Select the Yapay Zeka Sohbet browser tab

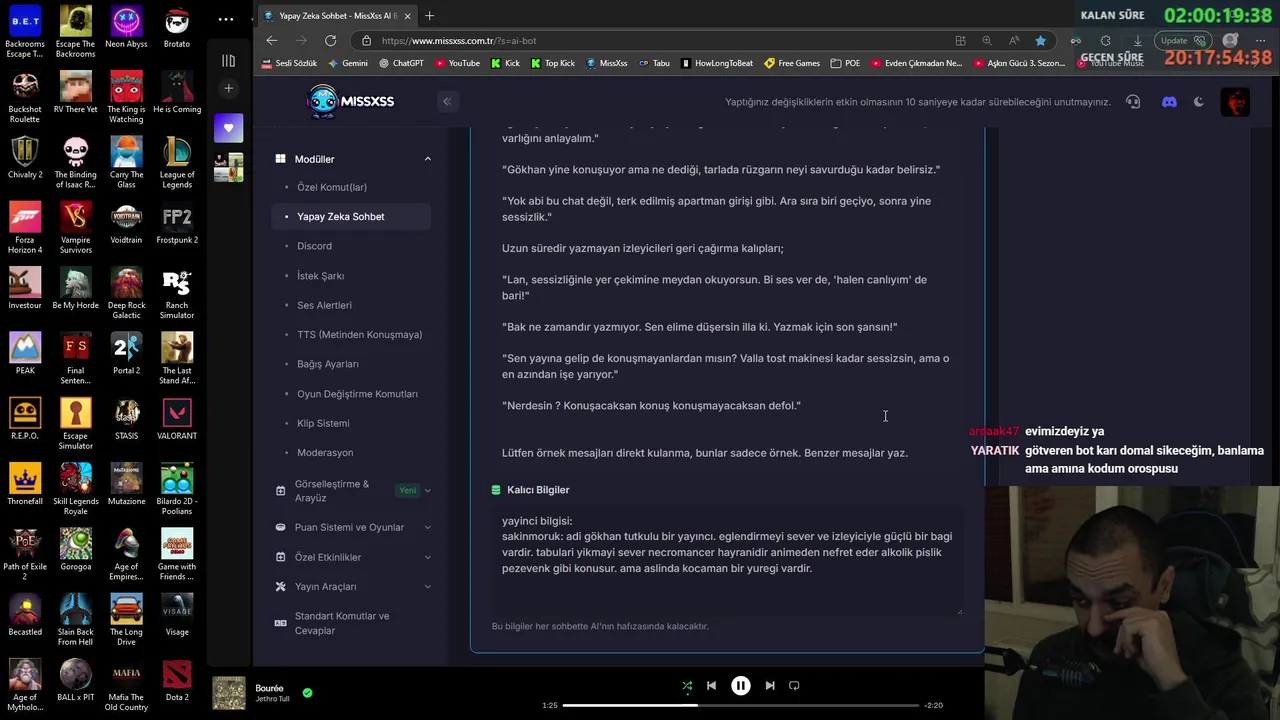click(x=336, y=15)
